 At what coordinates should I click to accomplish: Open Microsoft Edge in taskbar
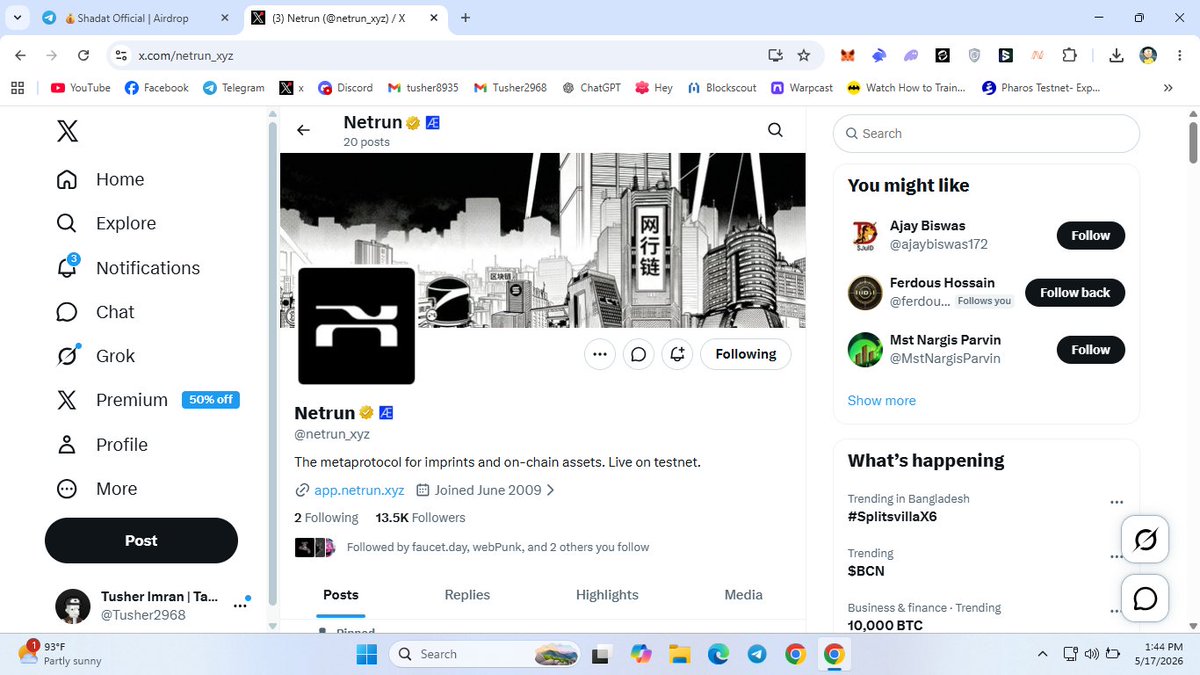(x=718, y=654)
